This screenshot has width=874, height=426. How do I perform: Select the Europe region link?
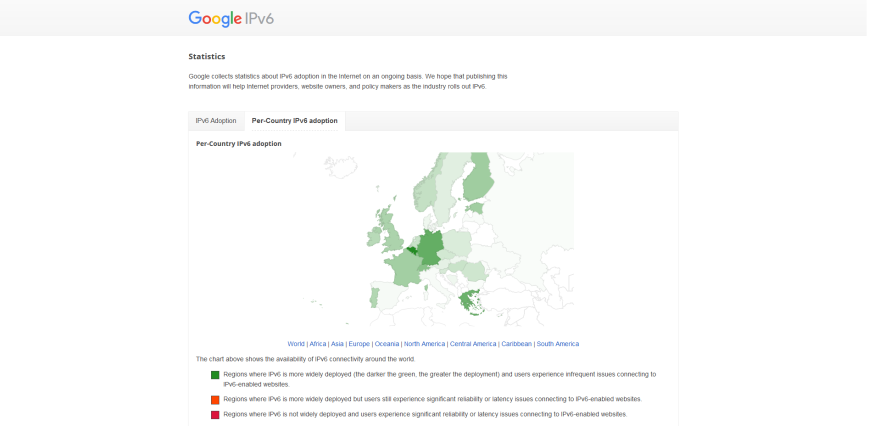(359, 344)
